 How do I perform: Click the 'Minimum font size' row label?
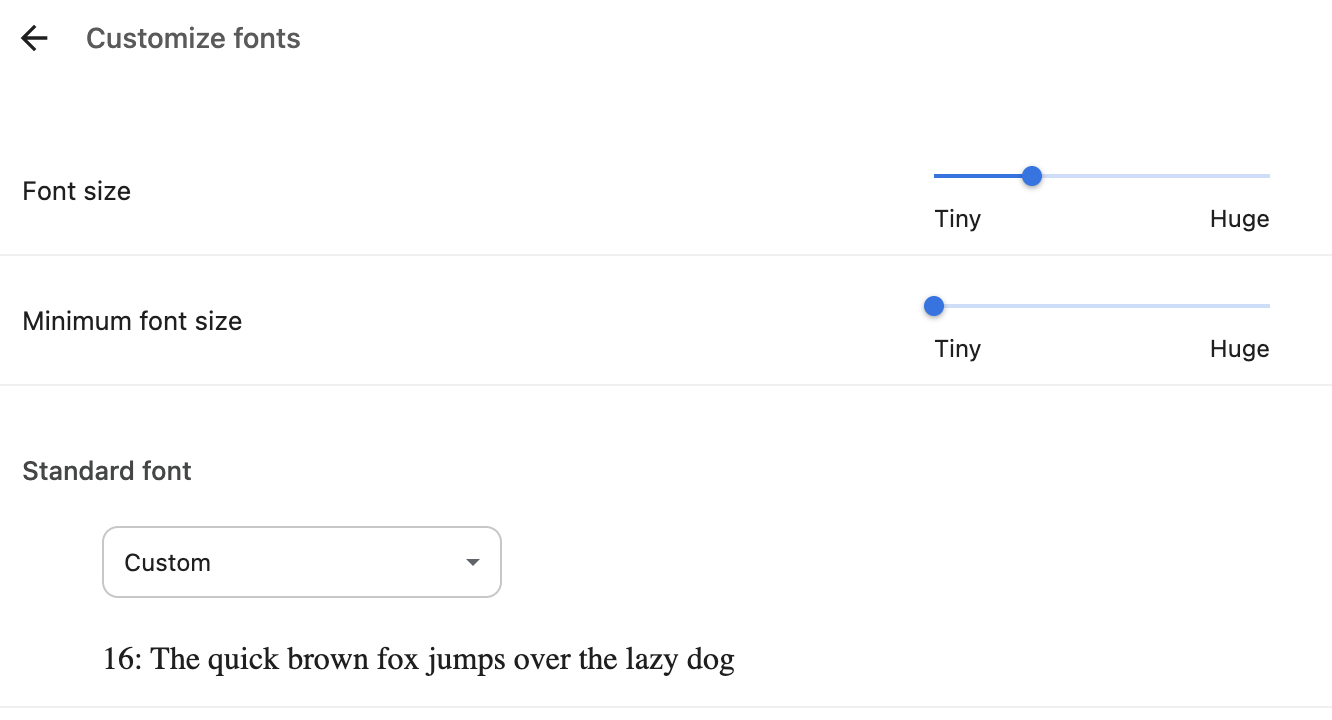click(x=132, y=321)
